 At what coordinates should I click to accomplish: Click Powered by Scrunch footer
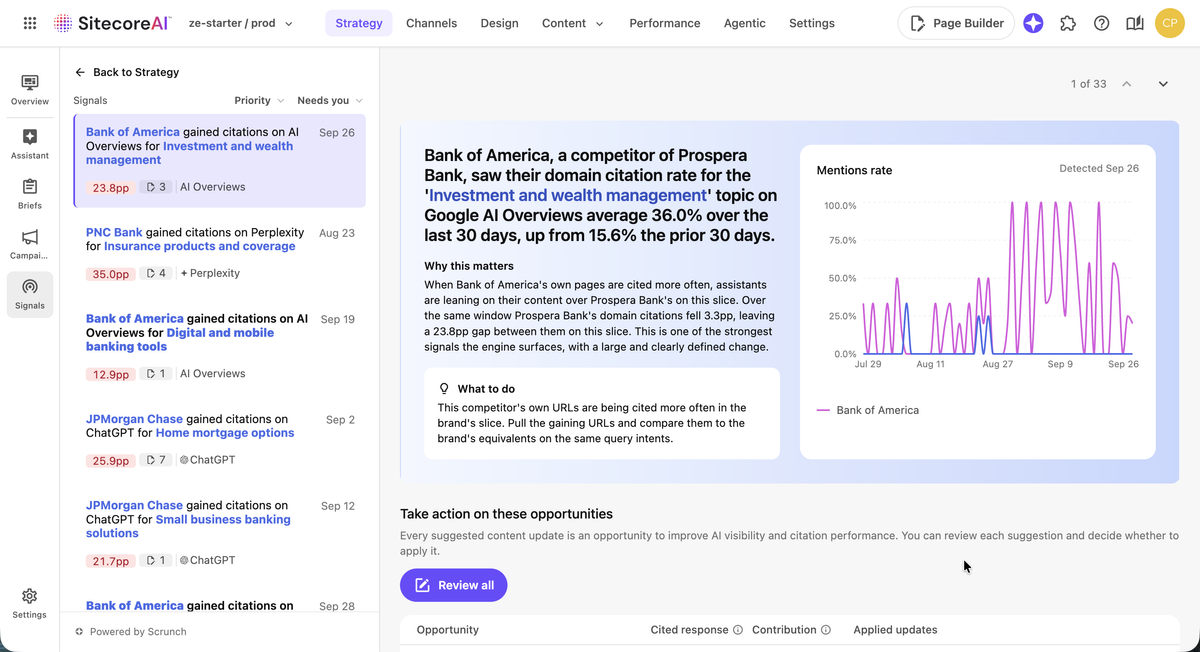point(130,632)
